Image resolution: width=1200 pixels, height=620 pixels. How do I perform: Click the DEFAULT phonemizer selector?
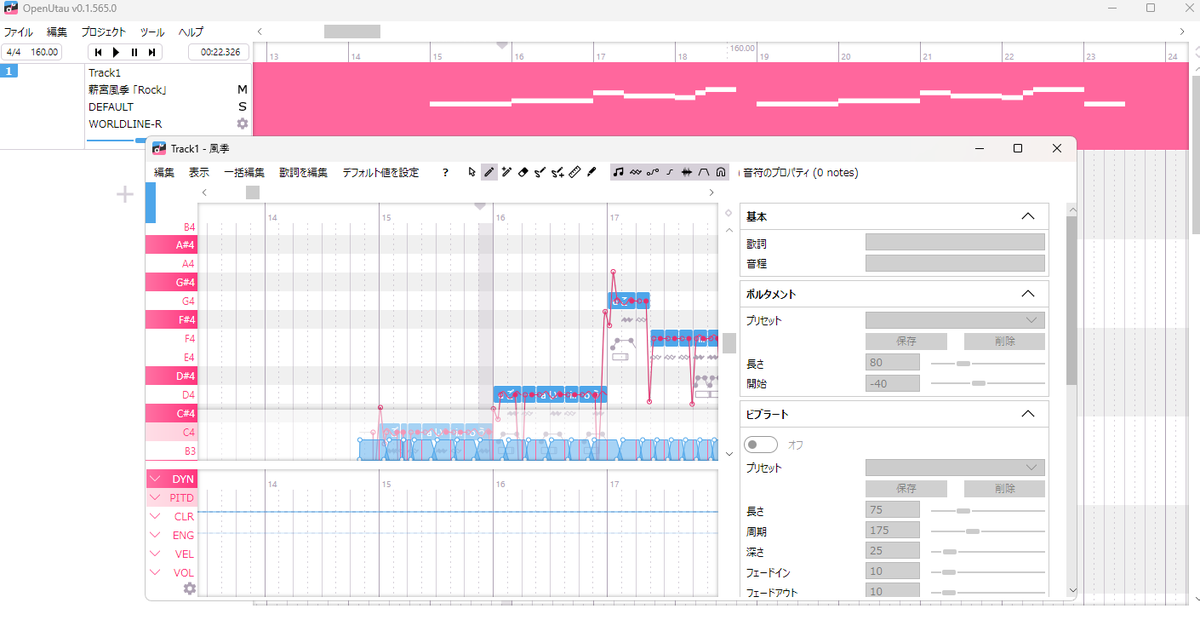111,107
